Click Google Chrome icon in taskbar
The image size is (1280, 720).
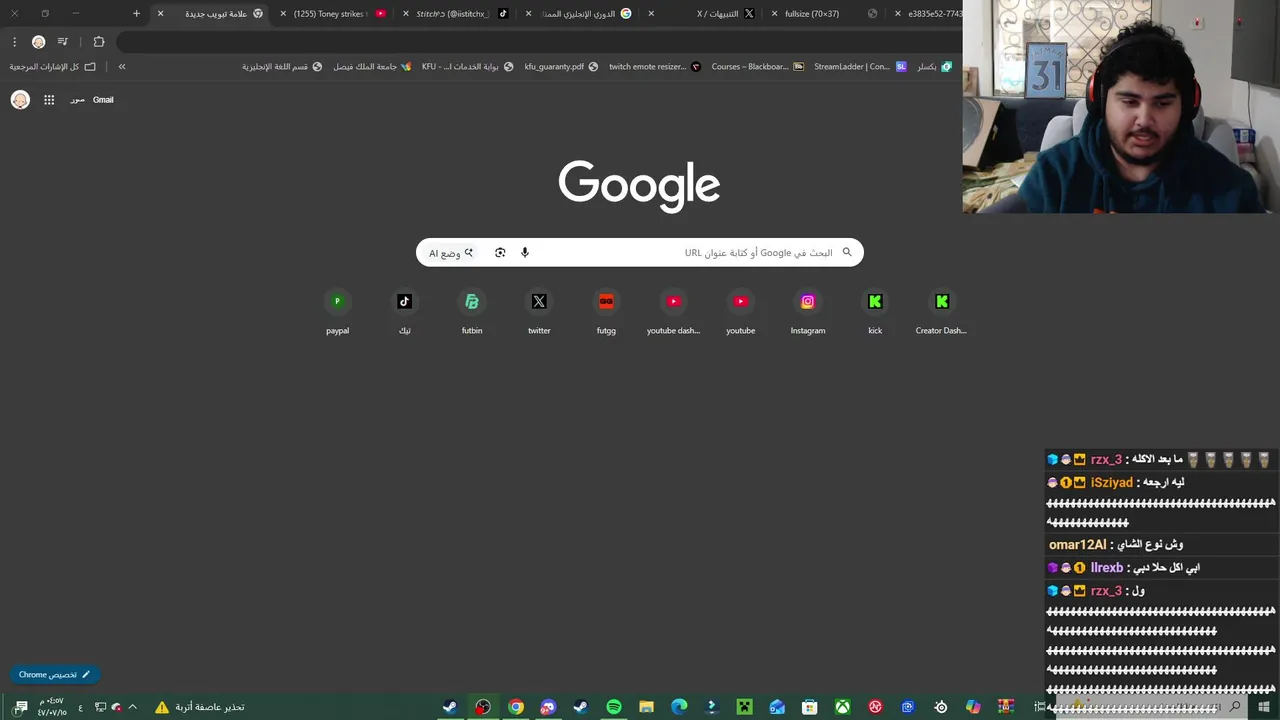pyautogui.click(x=516, y=707)
